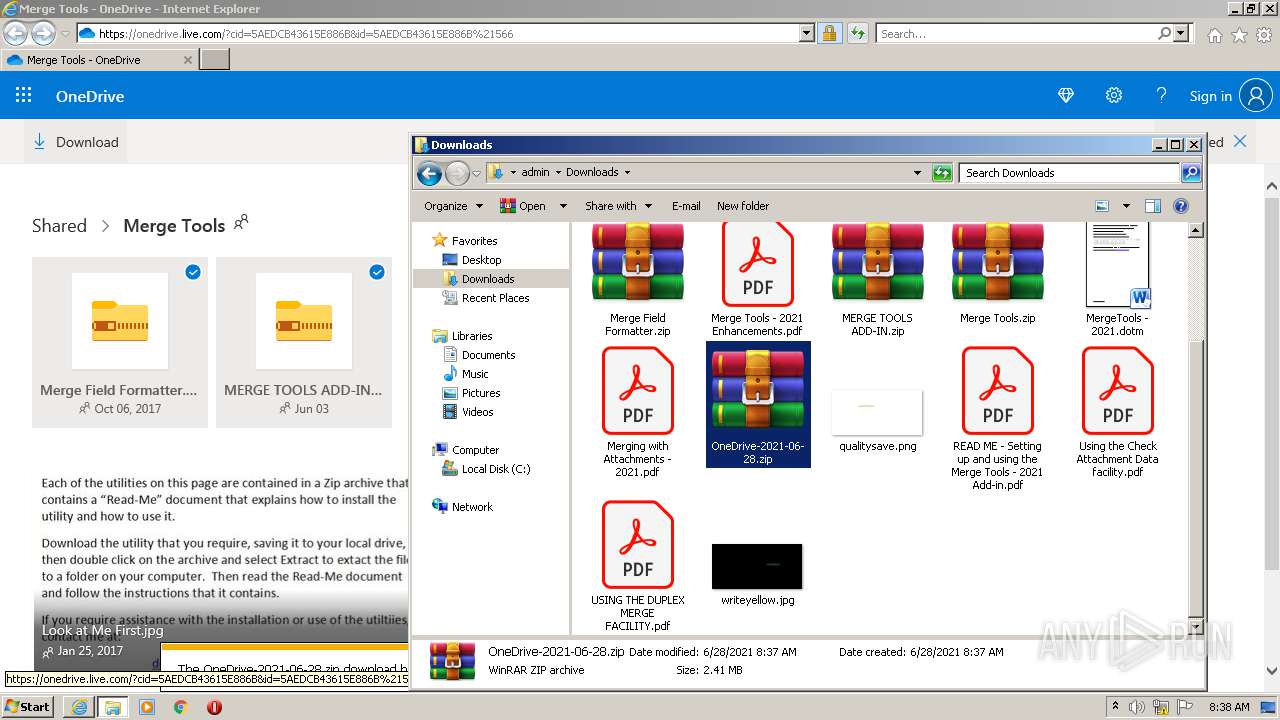Click the Shared breadcrumb link
1280x720 pixels.
click(59, 226)
